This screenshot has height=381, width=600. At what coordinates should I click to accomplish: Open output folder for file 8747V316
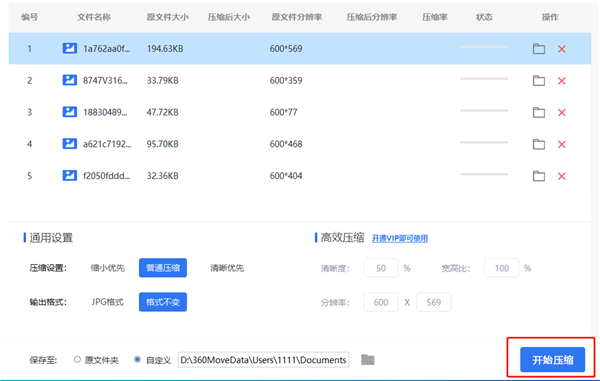(x=539, y=80)
